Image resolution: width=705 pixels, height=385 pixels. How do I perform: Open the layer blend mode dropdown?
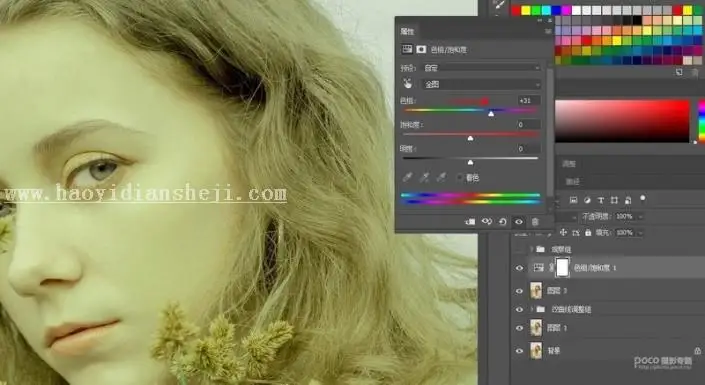point(567,217)
